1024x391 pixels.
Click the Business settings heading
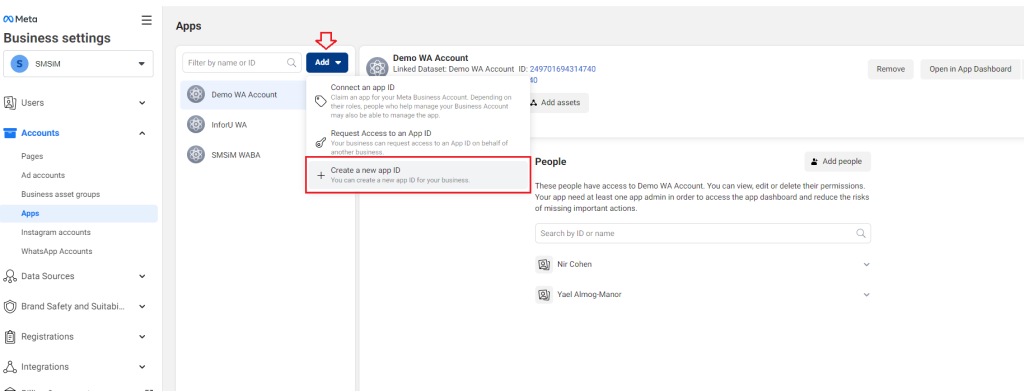[x=57, y=38]
